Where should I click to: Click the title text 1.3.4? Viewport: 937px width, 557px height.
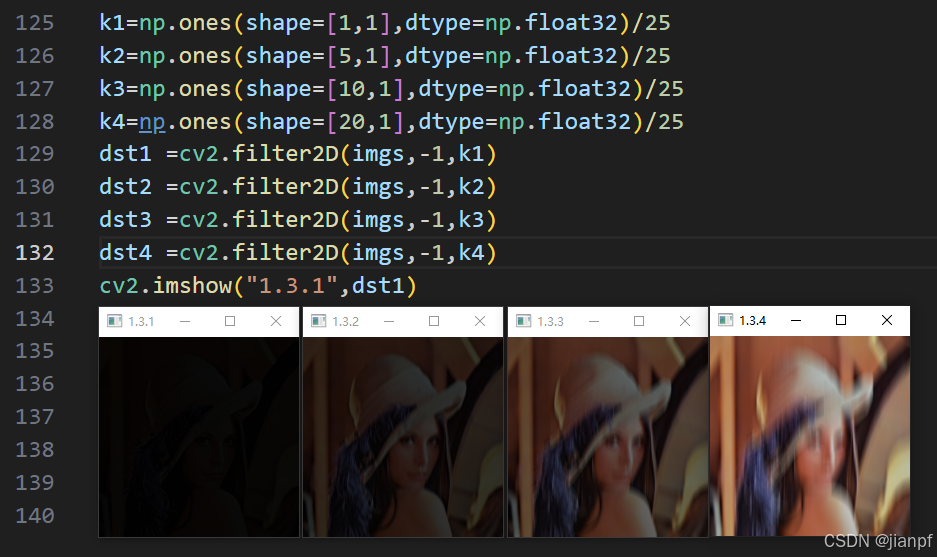(752, 320)
